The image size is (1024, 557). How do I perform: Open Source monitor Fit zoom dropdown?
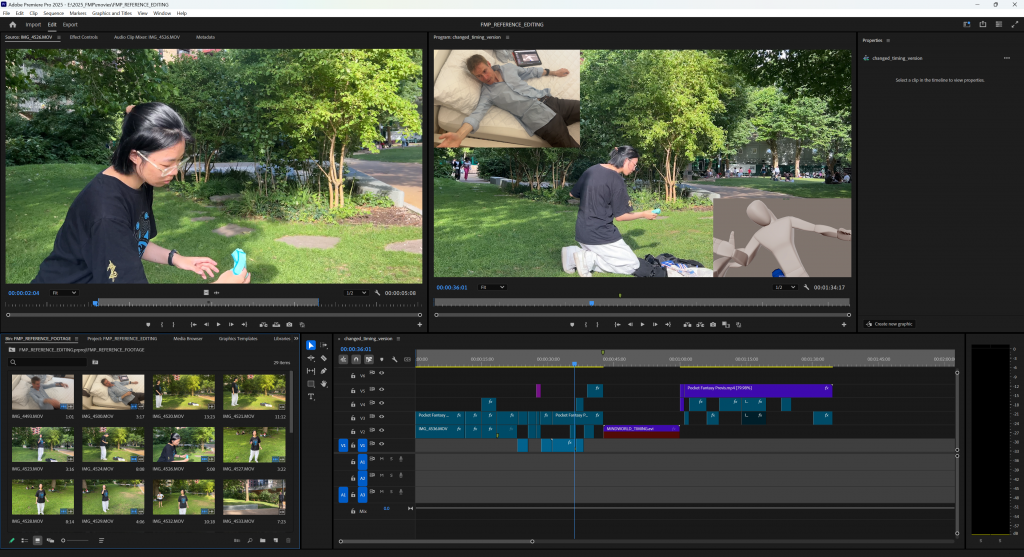[64, 292]
